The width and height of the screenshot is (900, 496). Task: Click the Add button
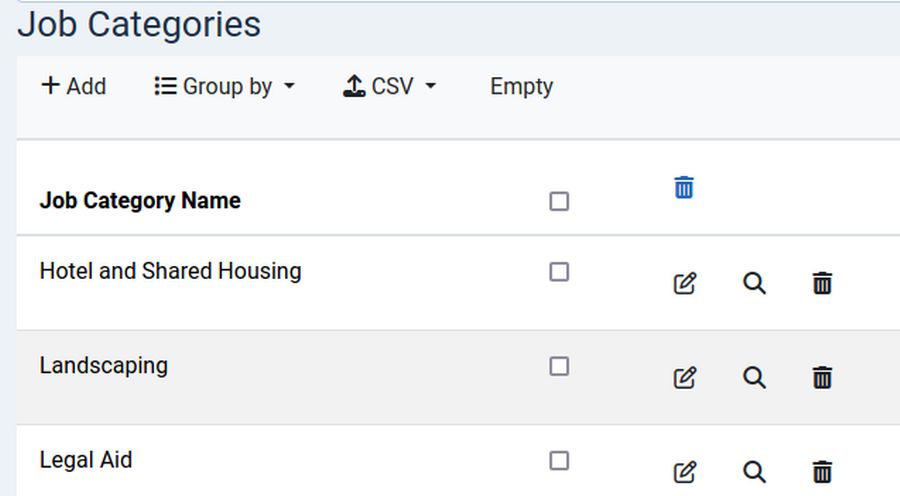[73, 87]
